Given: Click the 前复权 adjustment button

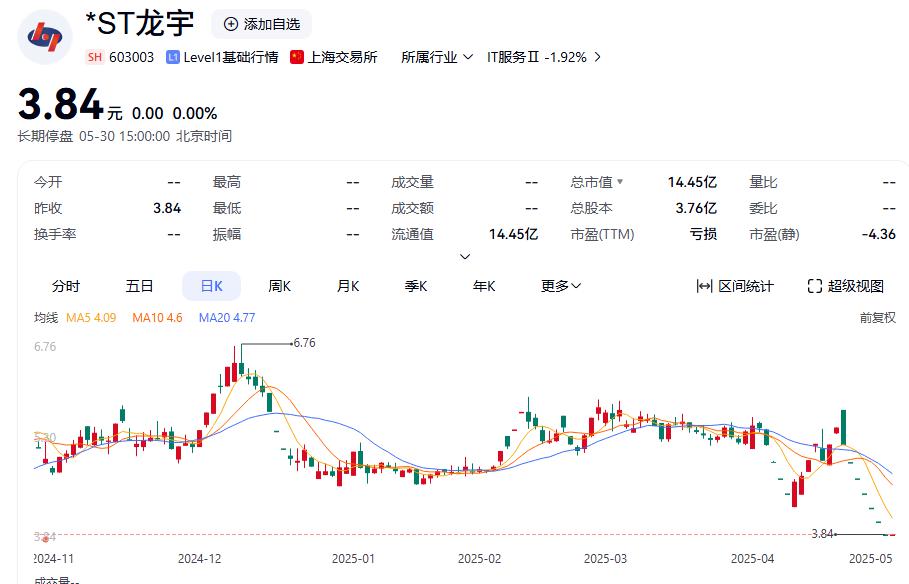Looking at the screenshot, I should 877,318.
